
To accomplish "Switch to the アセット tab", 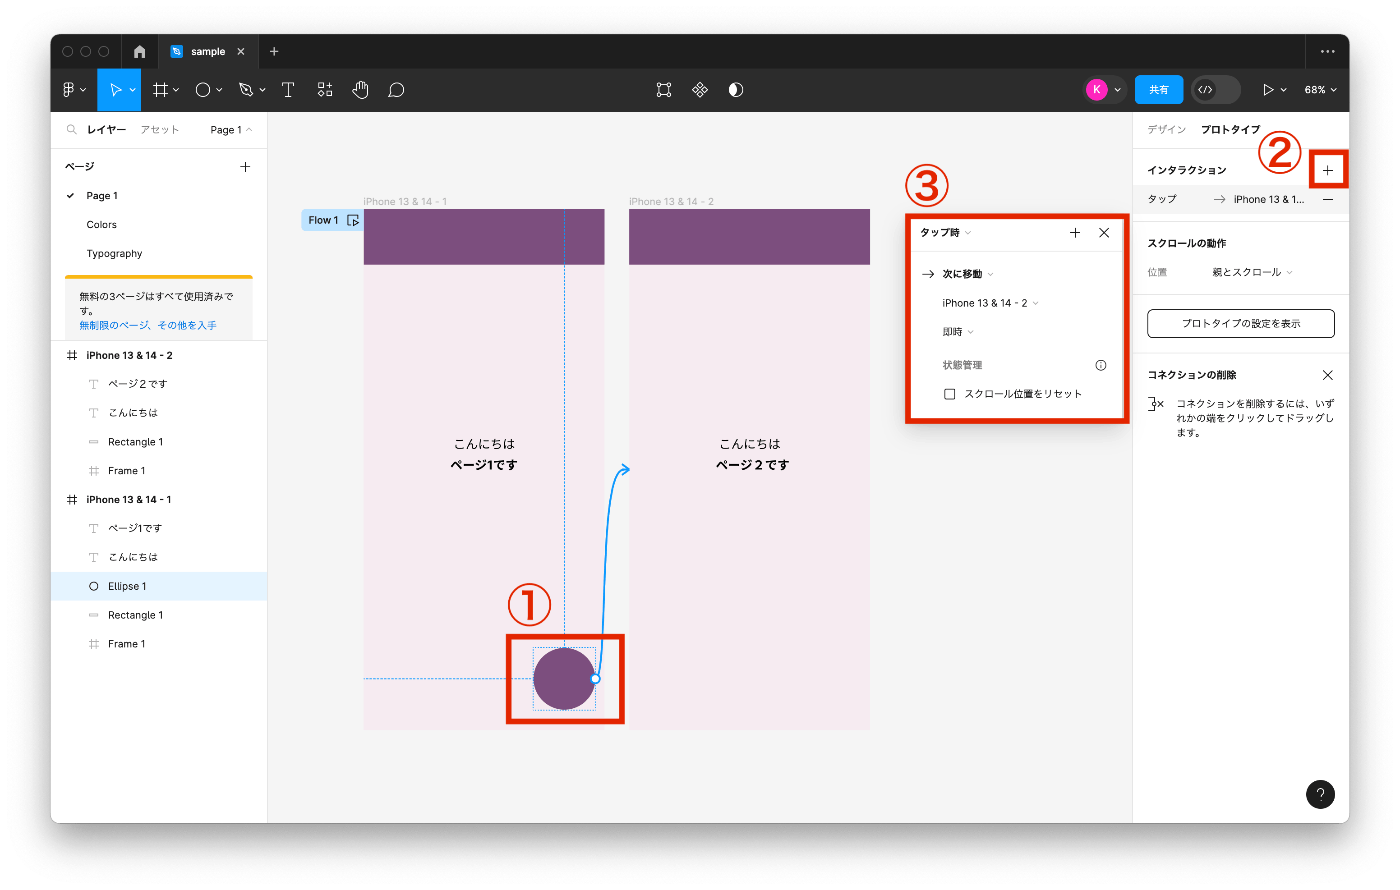I will coord(160,130).
